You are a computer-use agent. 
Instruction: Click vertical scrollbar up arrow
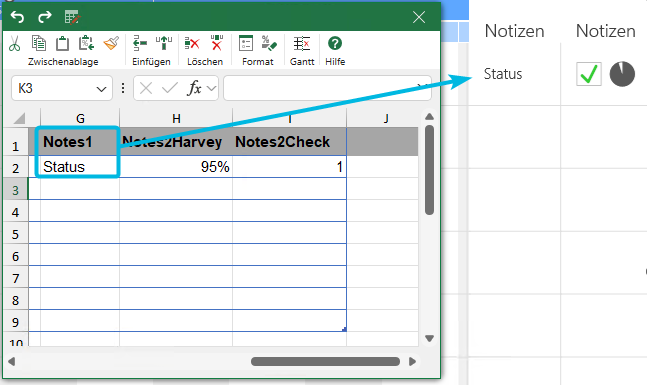(x=429, y=117)
